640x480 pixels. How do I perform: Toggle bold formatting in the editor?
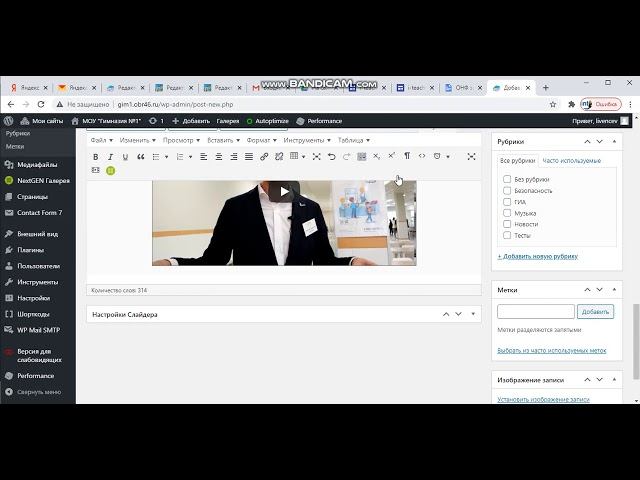pyautogui.click(x=96, y=157)
